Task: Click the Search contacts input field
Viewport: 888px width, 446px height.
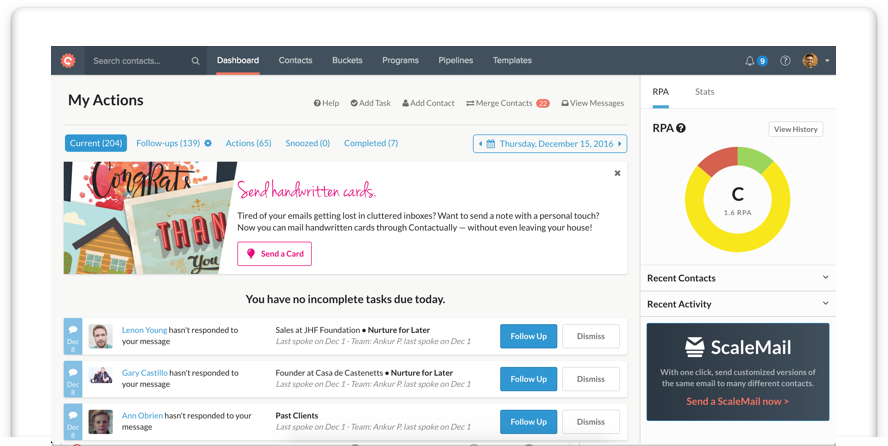Action: point(137,61)
